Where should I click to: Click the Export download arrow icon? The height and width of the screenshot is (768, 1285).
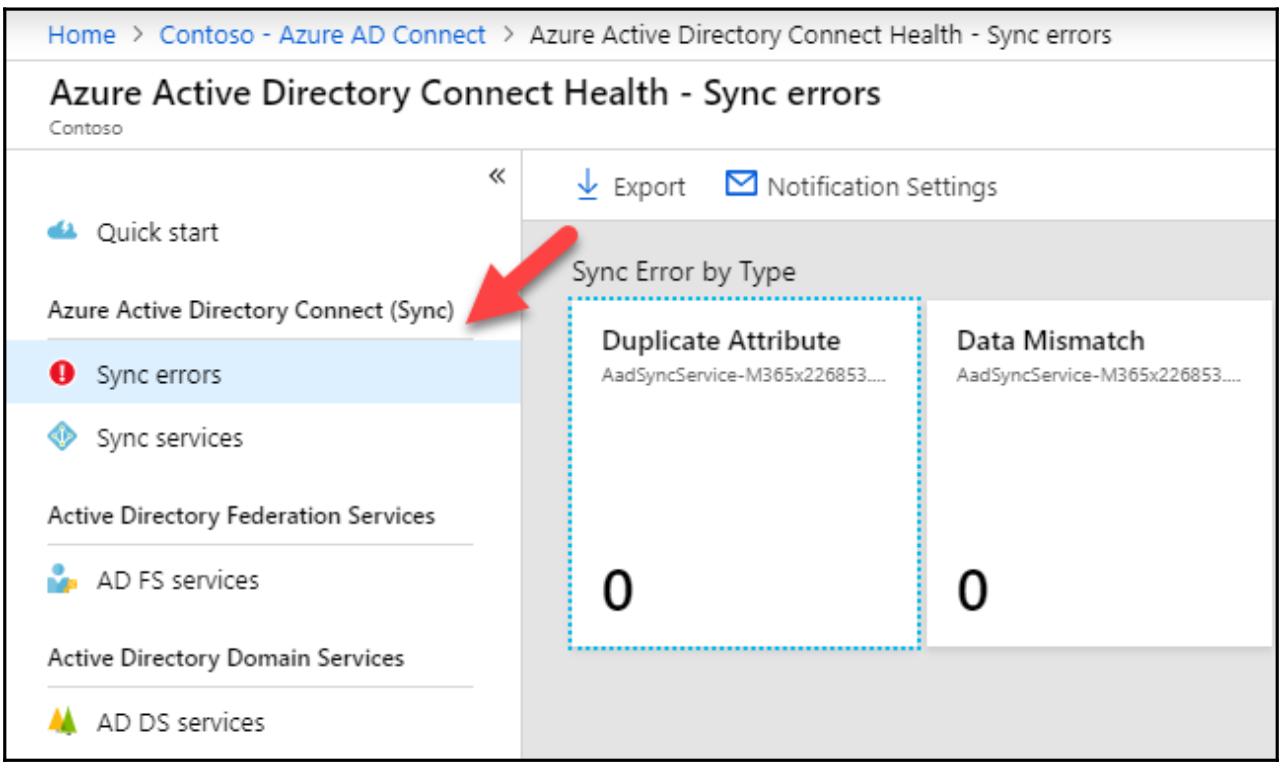(588, 186)
